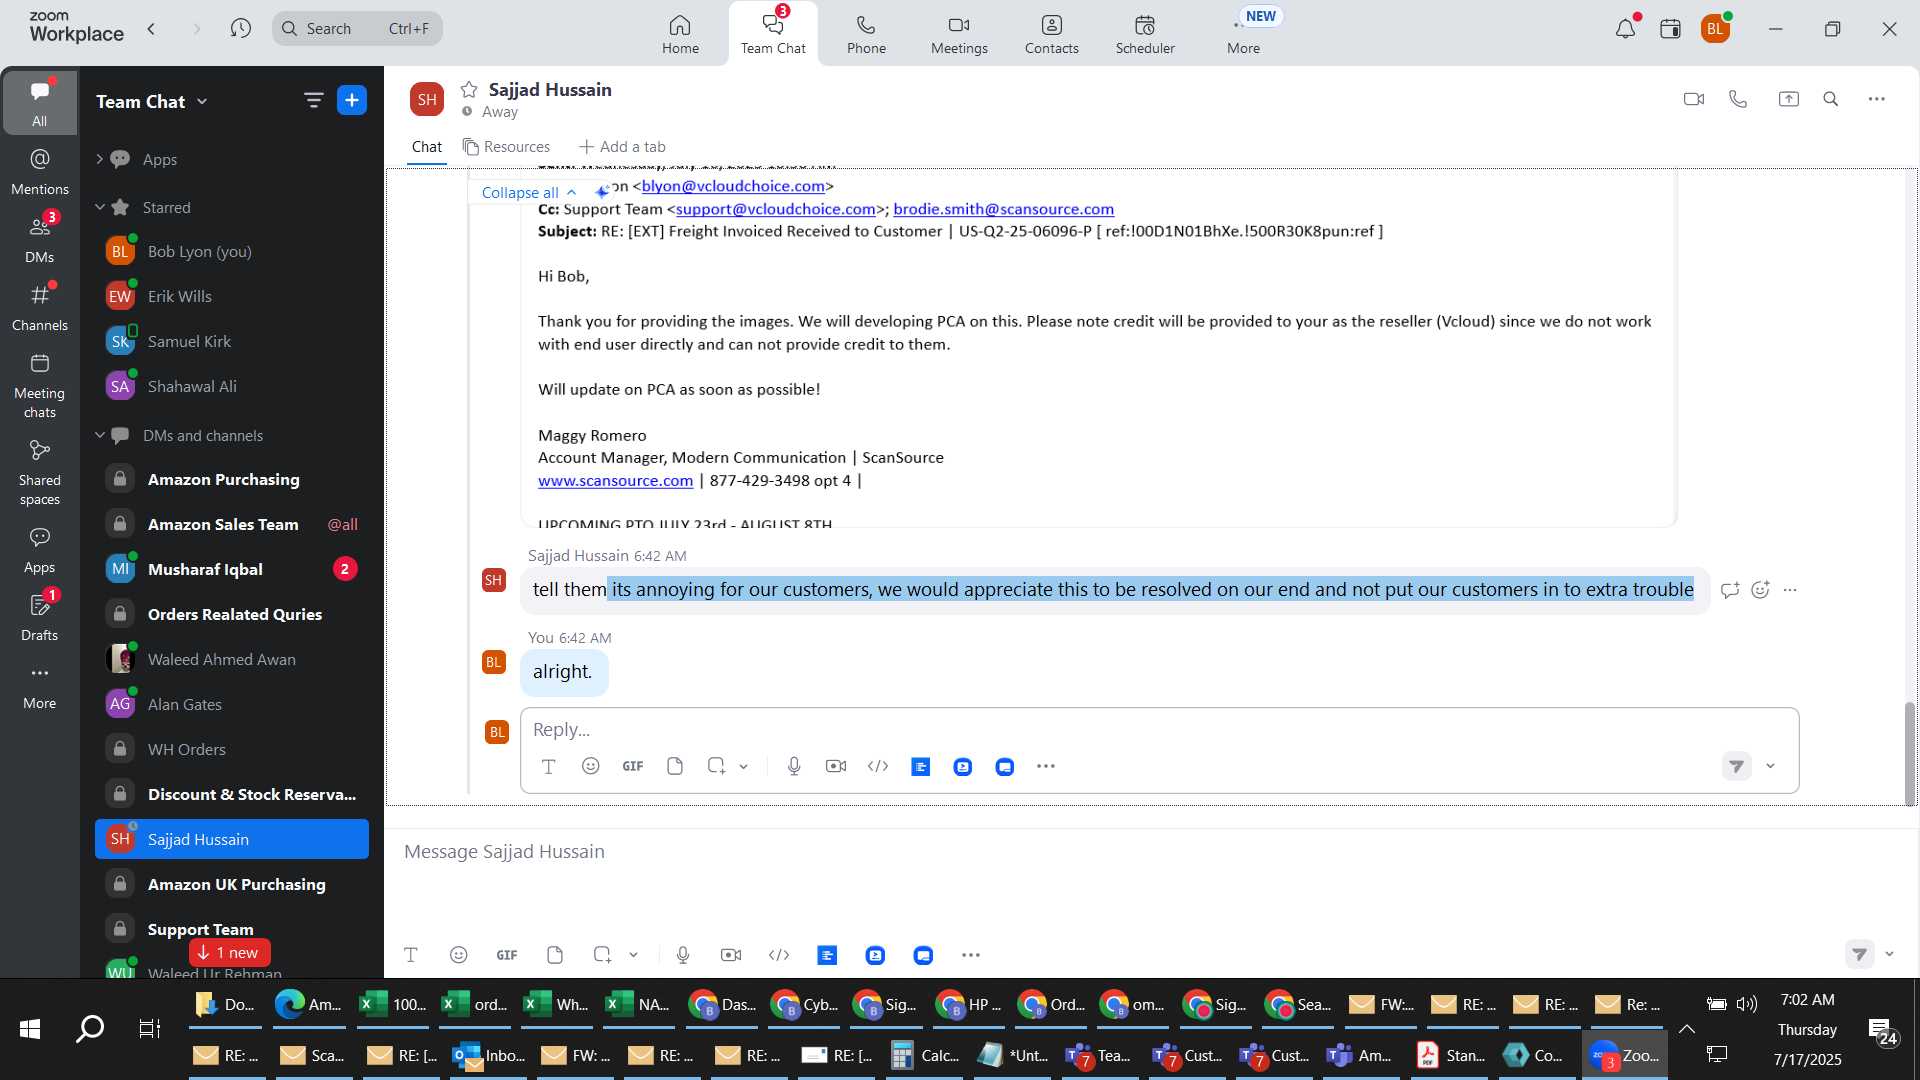Toggle text formatting in main message toolbar
The image size is (1920, 1080).
click(x=411, y=955)
